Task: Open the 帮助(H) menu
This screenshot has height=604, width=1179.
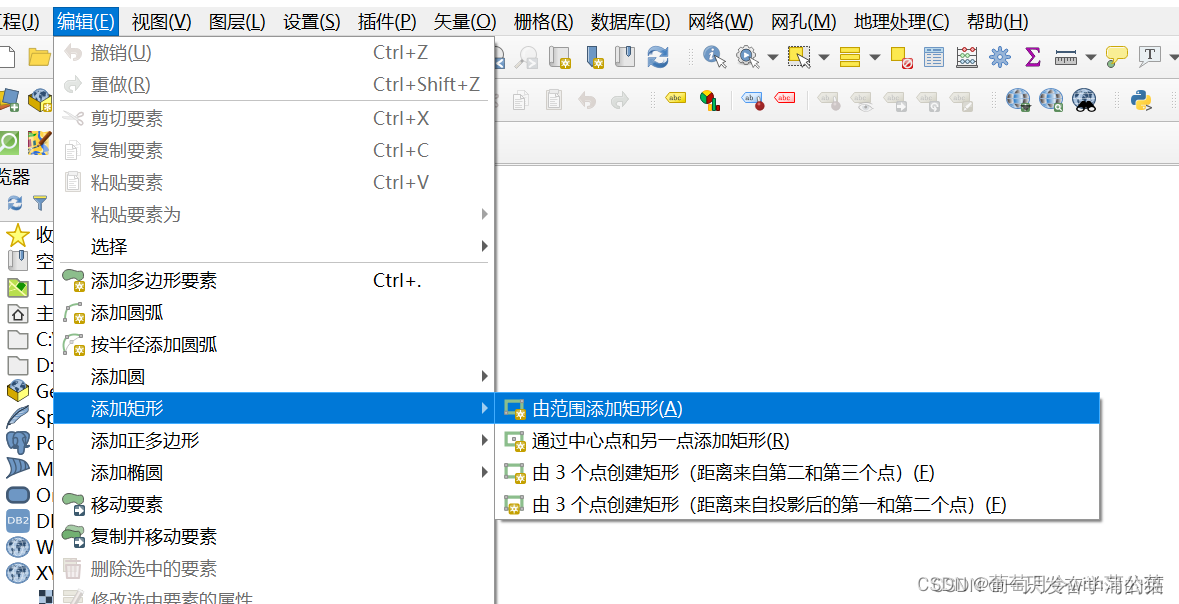Action: (998, 22)
